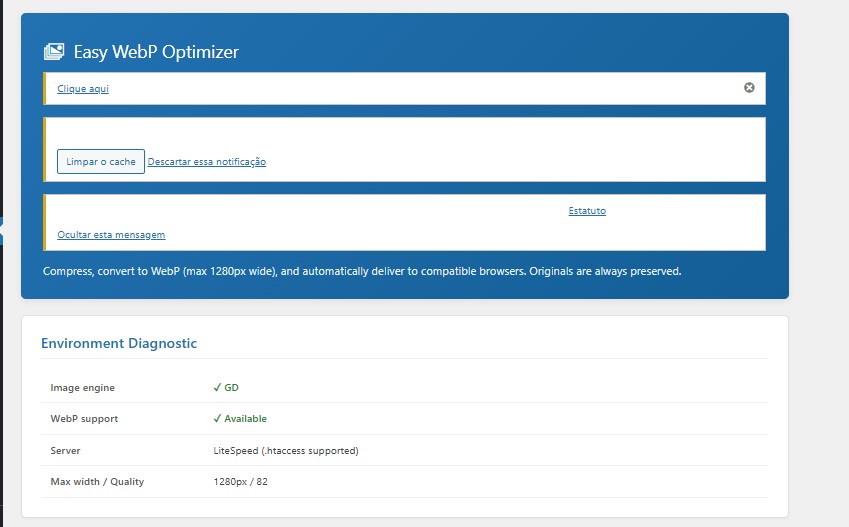Image resolution: width=849 pixels, height=527 pixels.
Task: Click the 'Compress, convert to WebP' description text
Action: pos(362,271)
